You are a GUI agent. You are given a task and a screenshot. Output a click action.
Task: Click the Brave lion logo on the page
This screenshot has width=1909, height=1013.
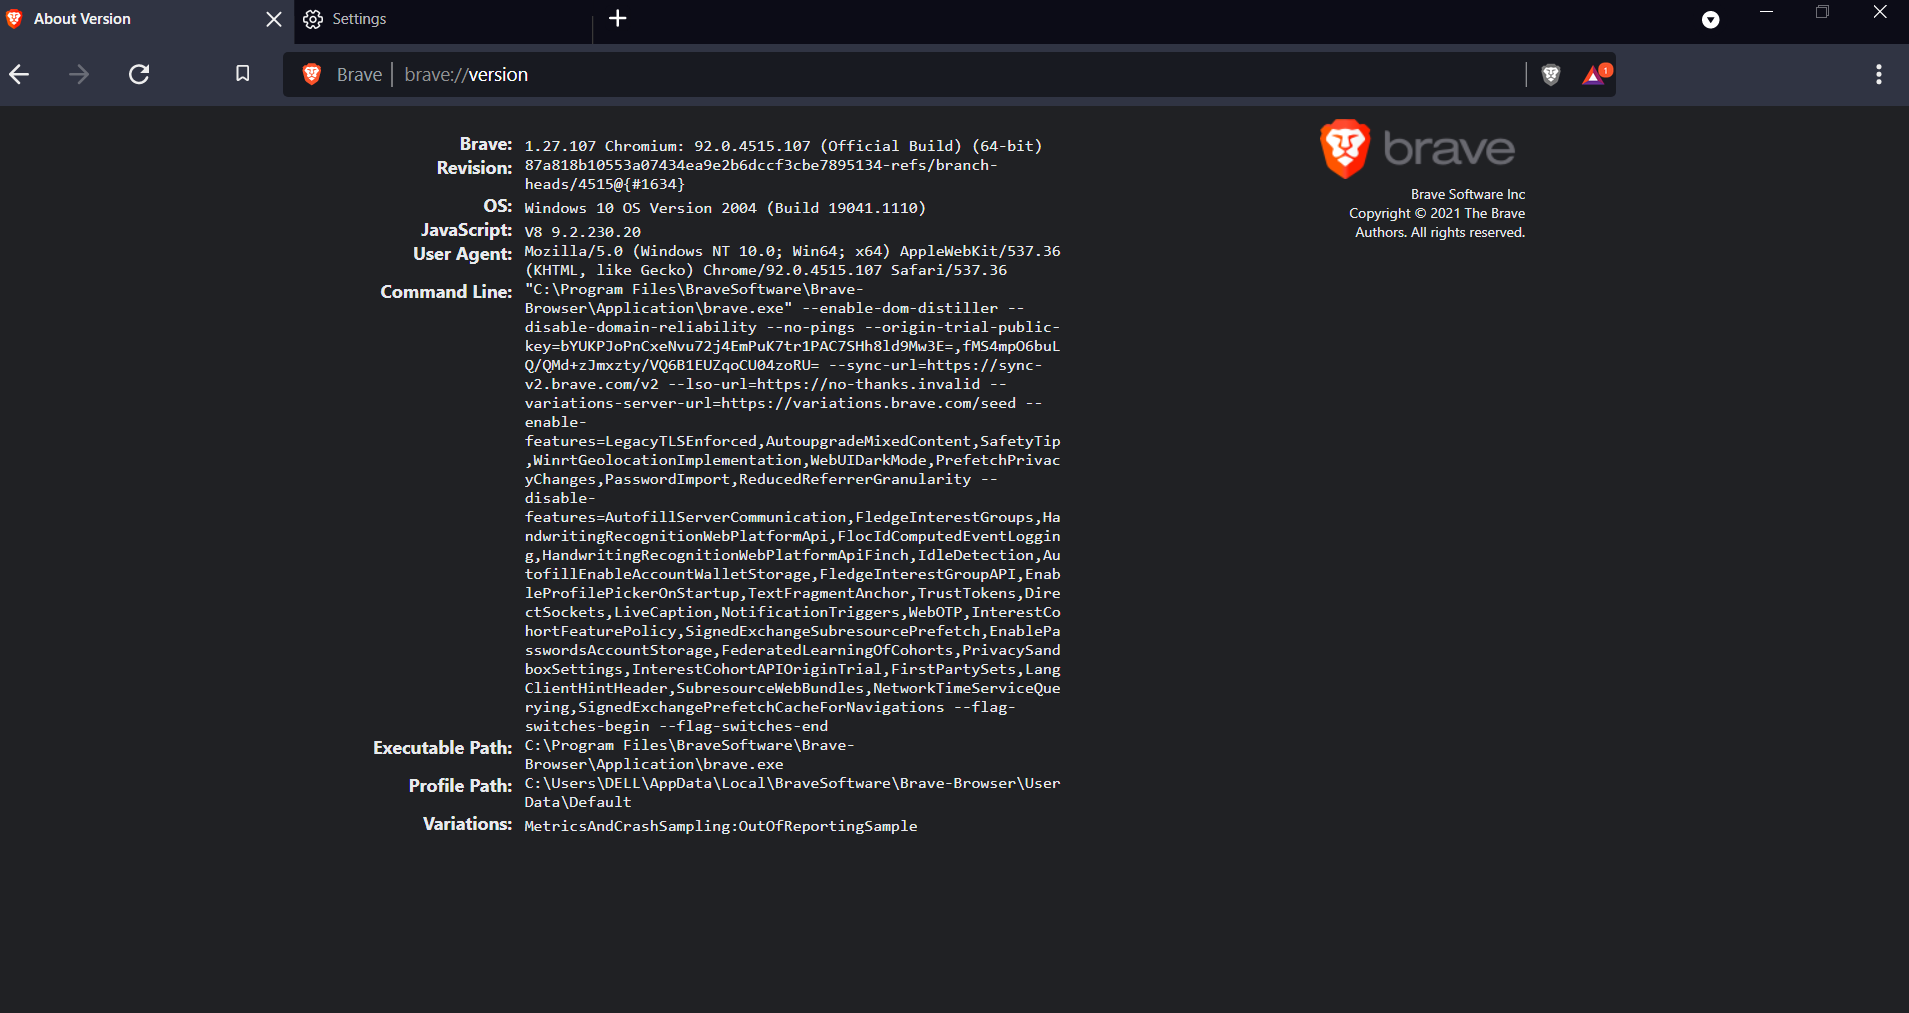(1344, 148)
